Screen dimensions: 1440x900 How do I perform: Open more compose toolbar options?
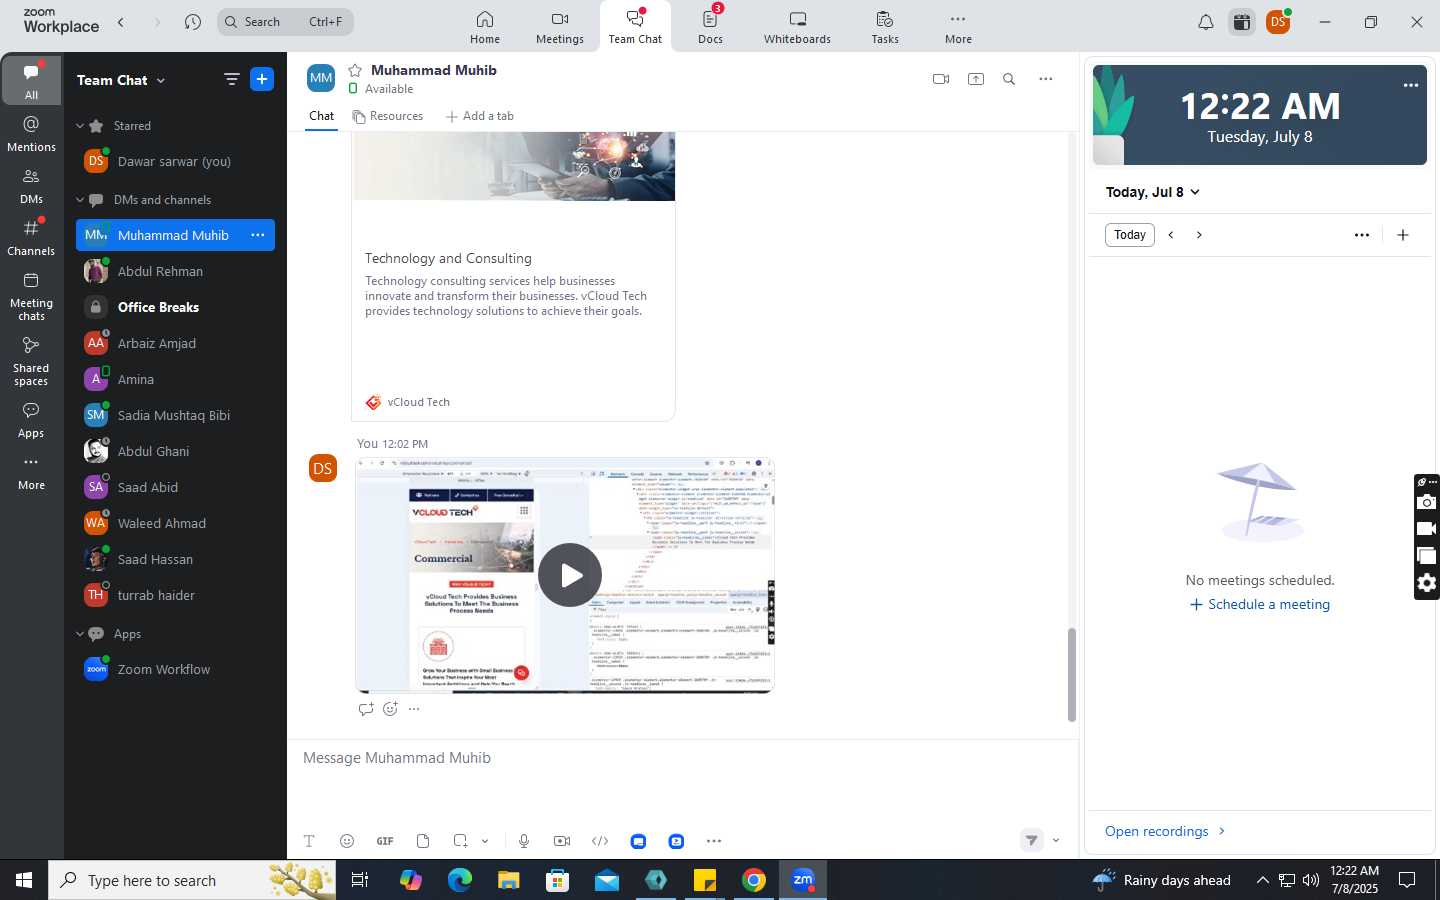coord(714,841)
